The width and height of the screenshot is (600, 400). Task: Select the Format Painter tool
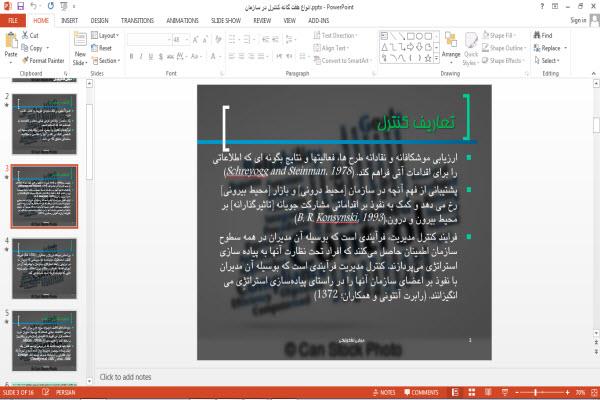pos(43,60)
